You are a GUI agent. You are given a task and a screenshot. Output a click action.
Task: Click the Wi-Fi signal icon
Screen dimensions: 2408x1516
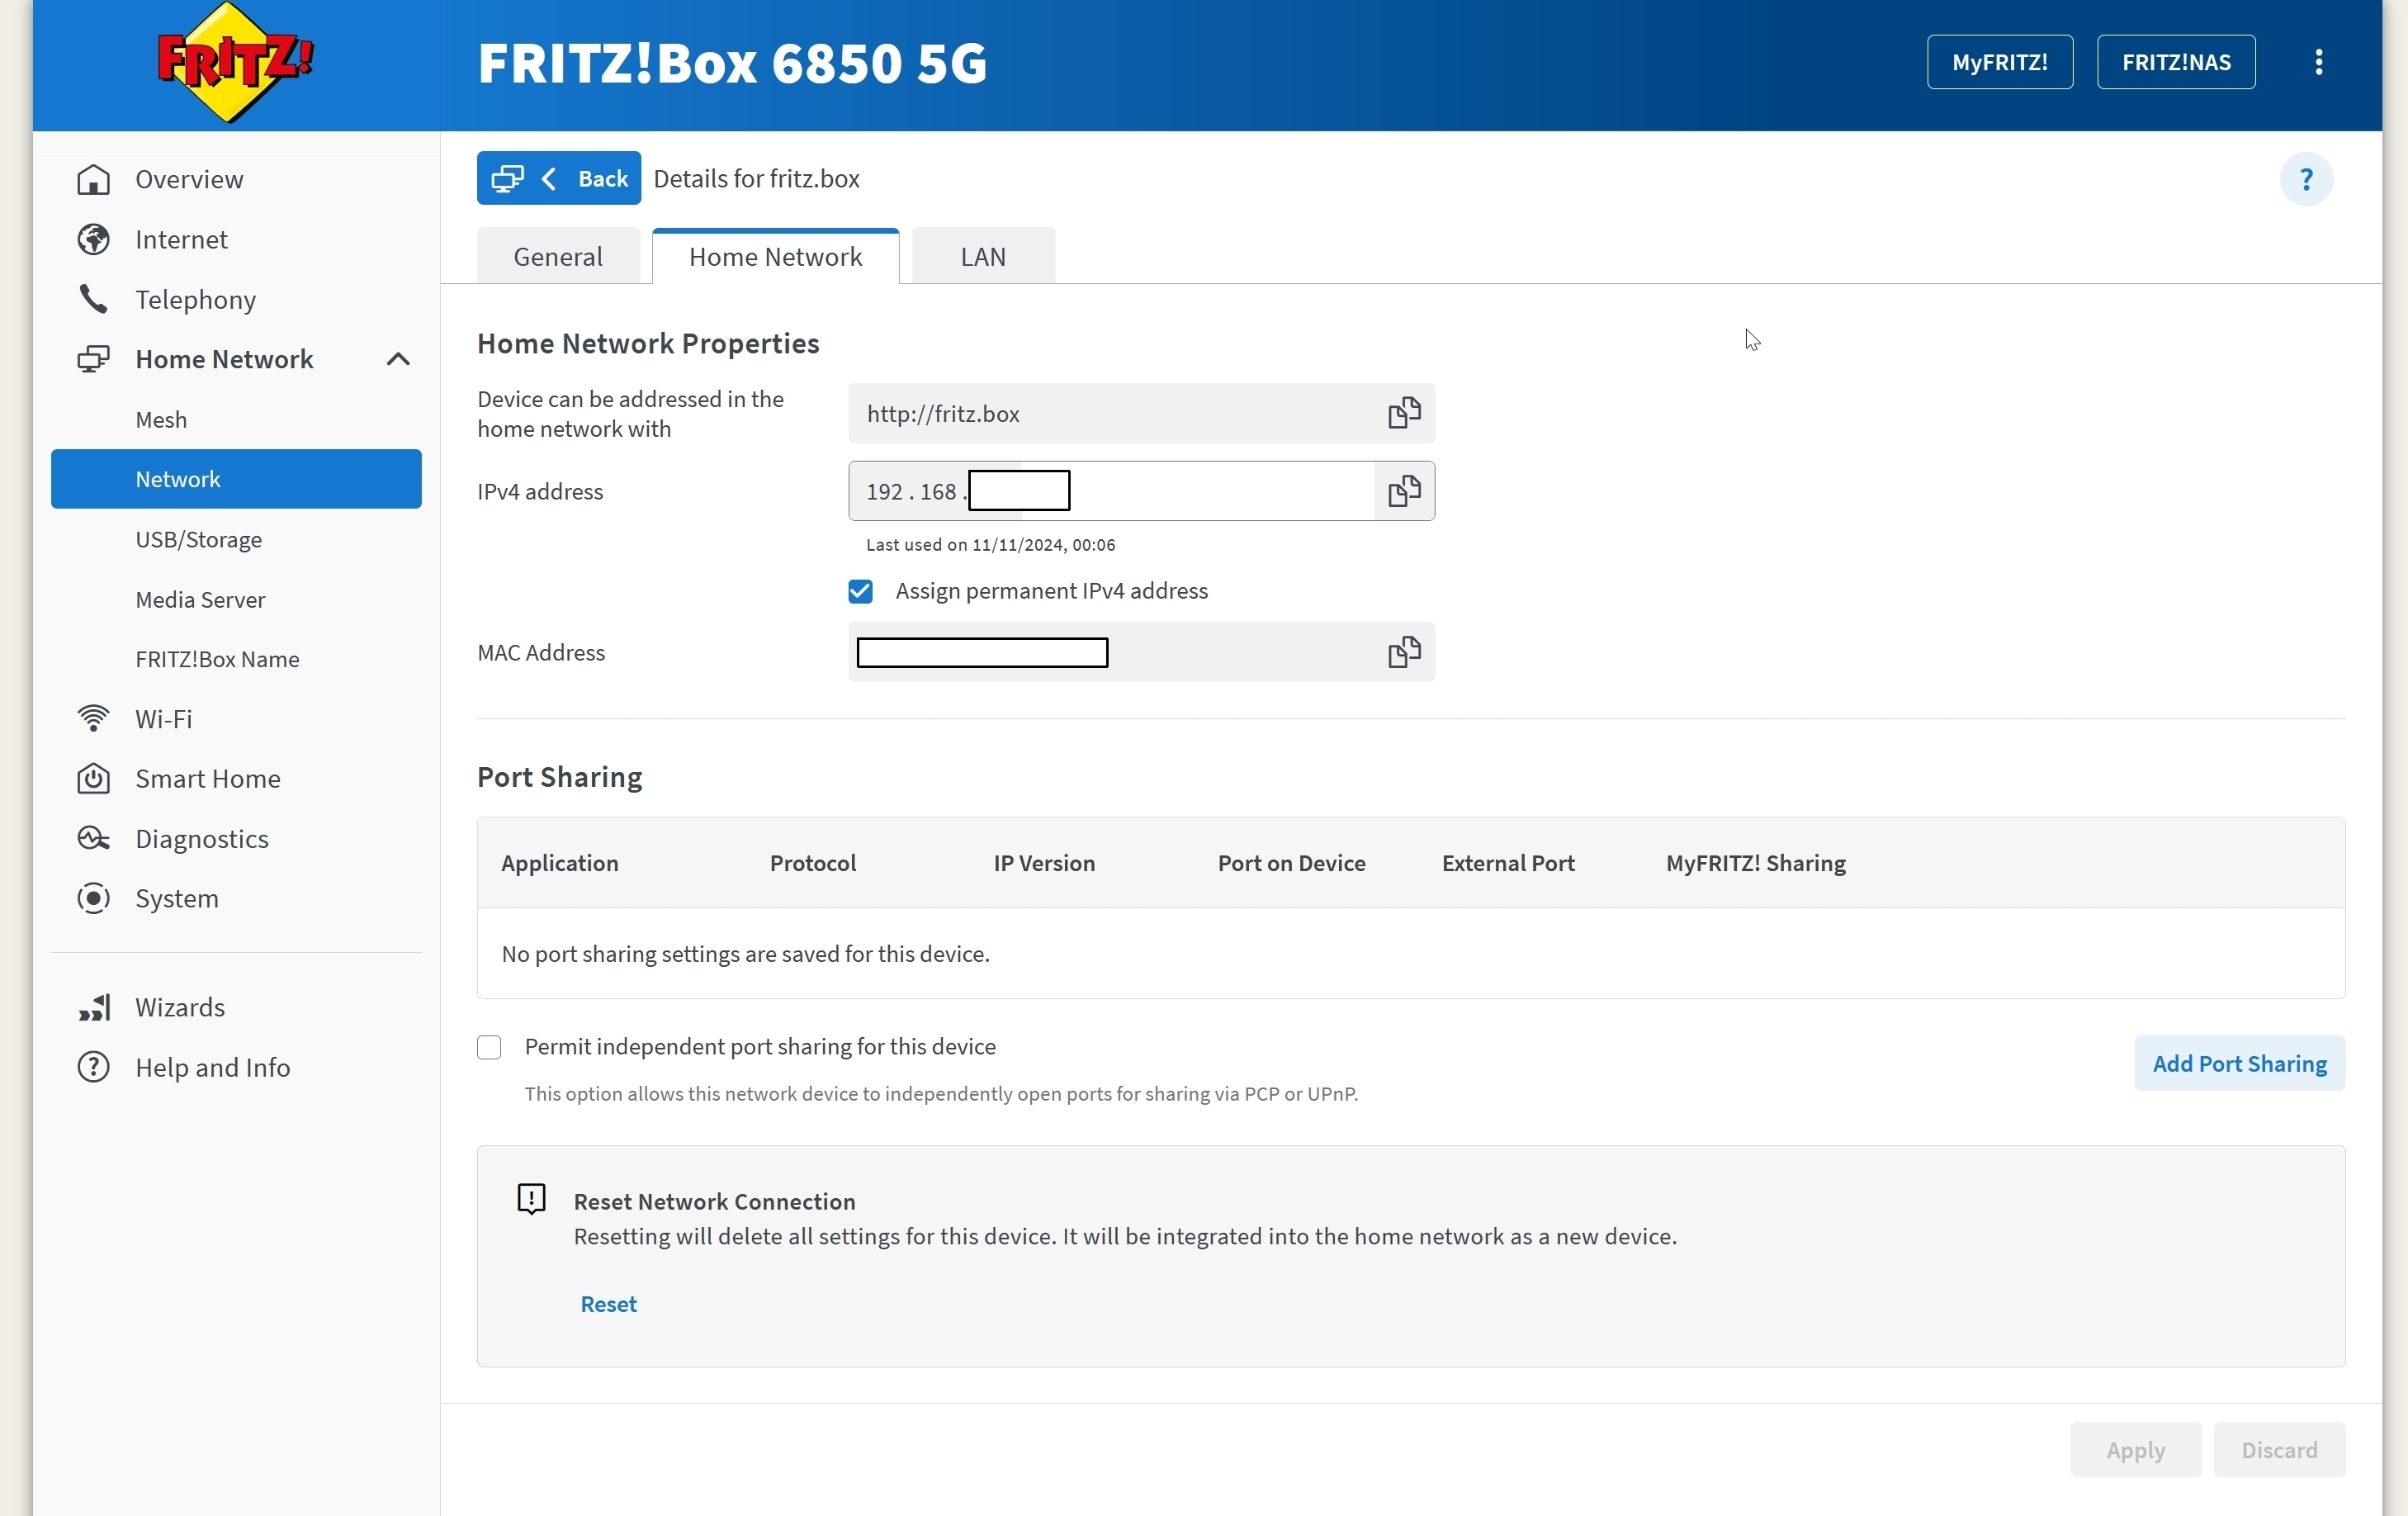[x=93, y=718]
